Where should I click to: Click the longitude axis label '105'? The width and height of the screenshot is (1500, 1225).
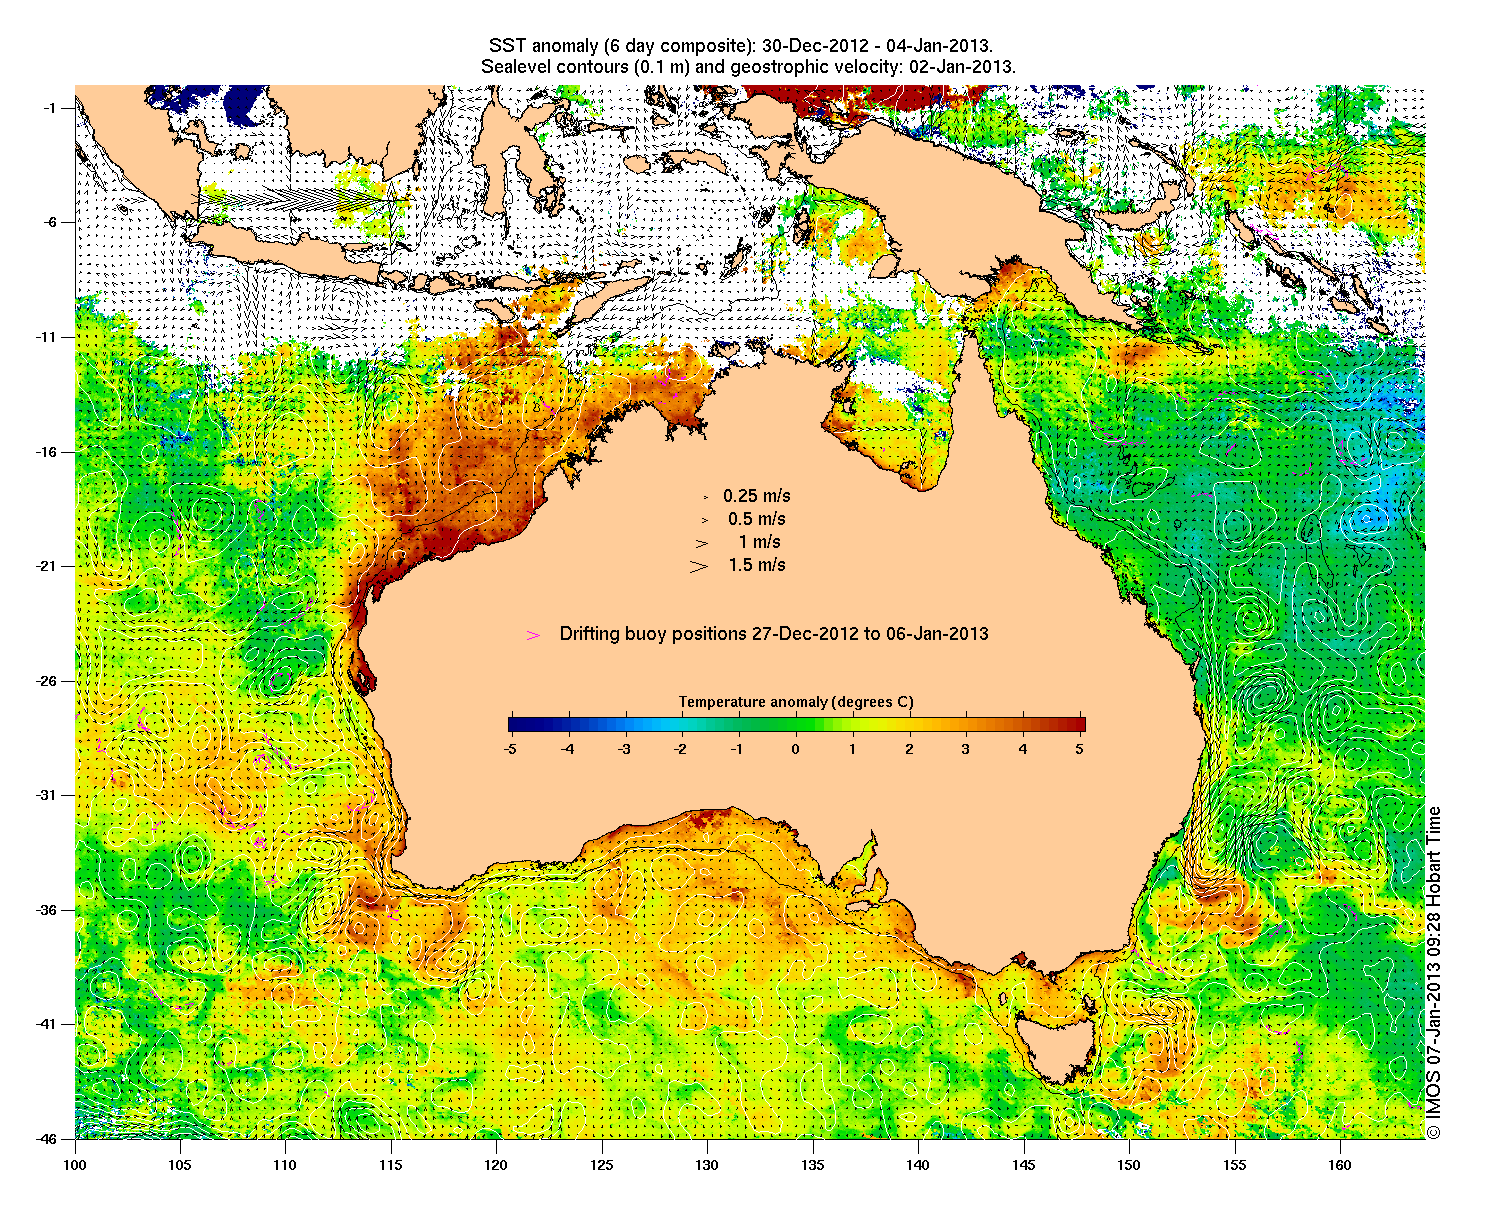pyautogui.click(x=180, y=1165)
